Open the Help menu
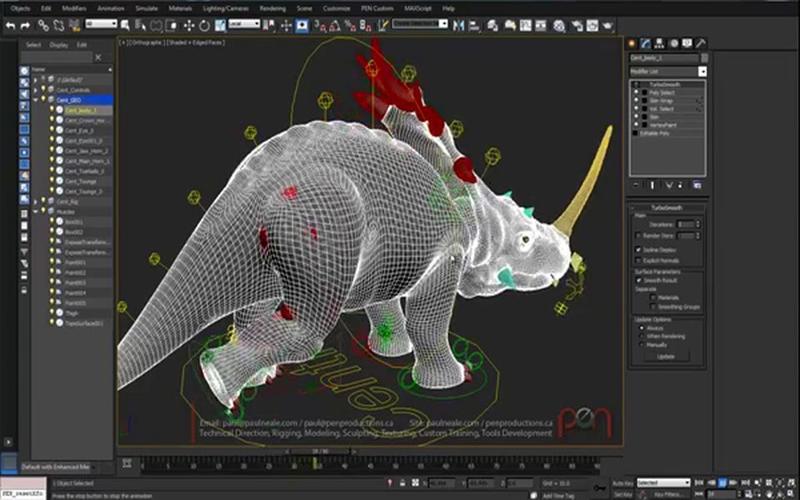 [448, 8]
